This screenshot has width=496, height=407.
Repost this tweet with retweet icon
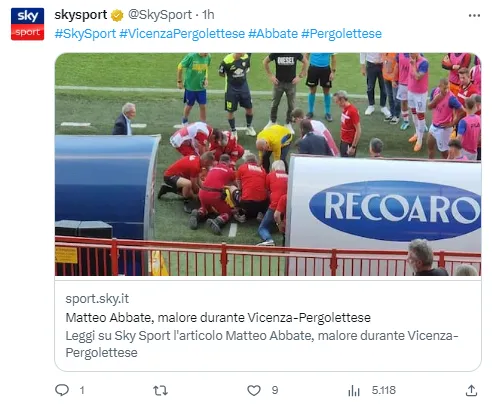tap(160, 390)
